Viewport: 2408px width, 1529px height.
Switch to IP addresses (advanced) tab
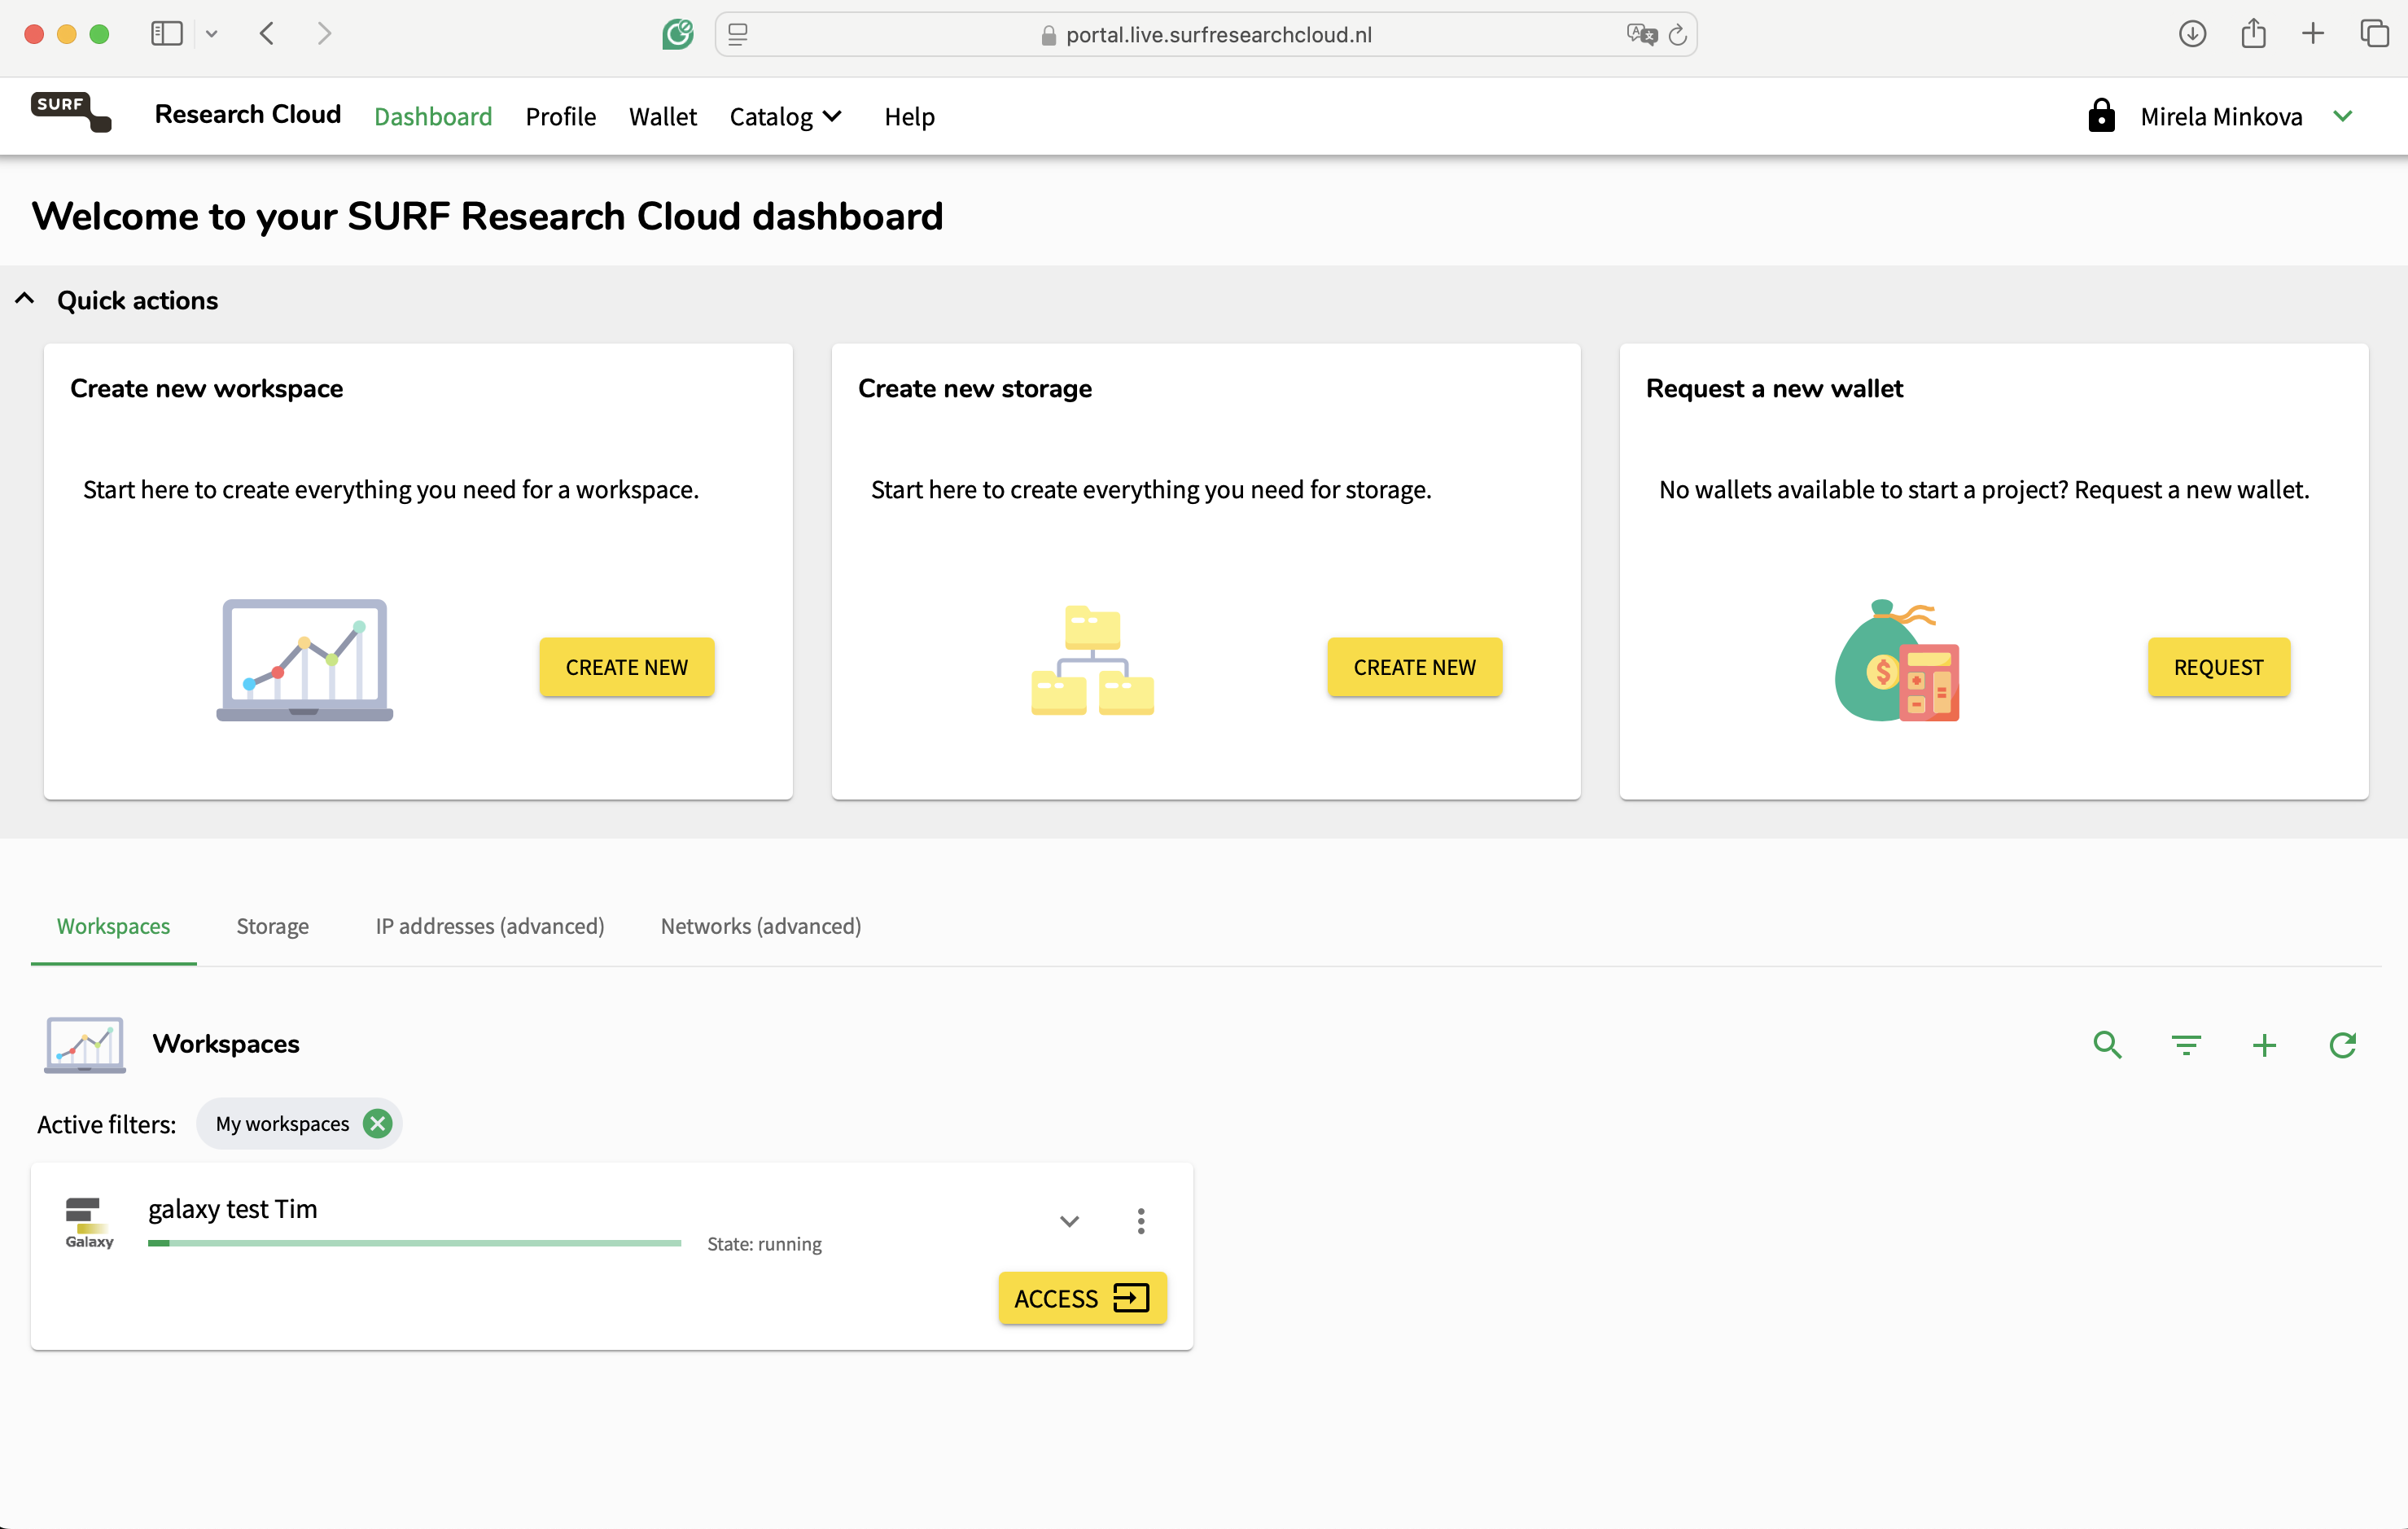(x=490, y=926)
